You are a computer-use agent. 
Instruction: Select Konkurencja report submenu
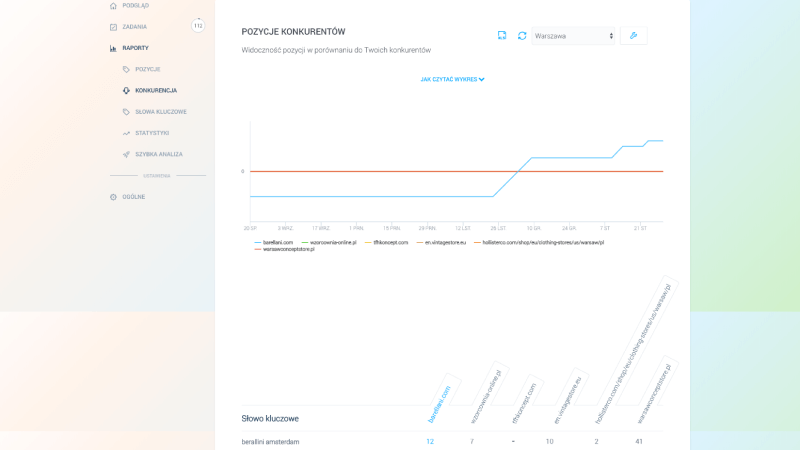(x=156, y=90)
